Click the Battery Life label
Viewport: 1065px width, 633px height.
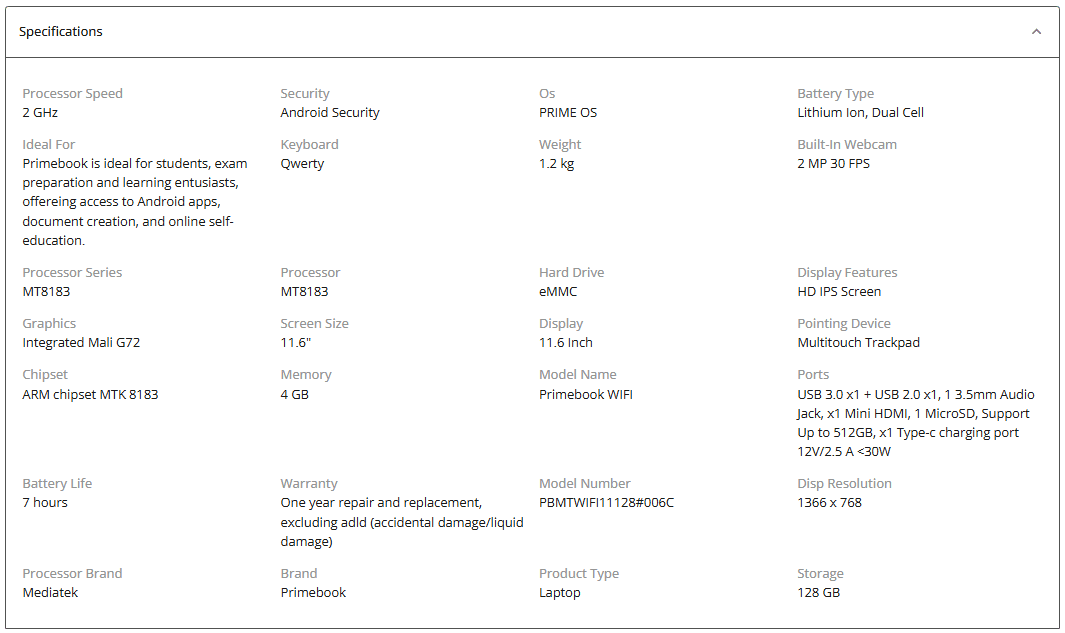point(57,484)
